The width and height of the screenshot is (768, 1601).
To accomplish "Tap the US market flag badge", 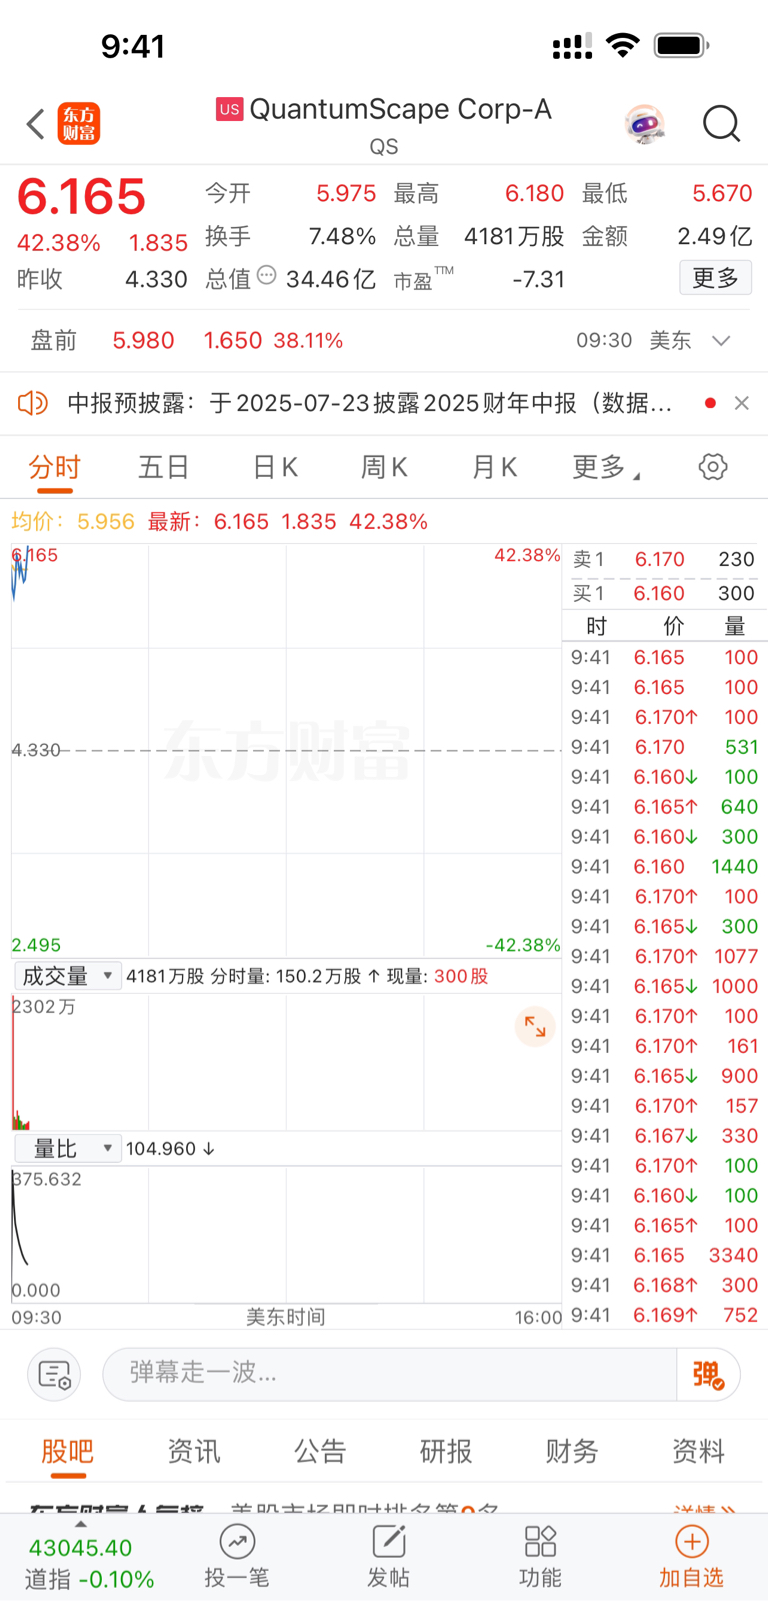I will click(230, 109).
